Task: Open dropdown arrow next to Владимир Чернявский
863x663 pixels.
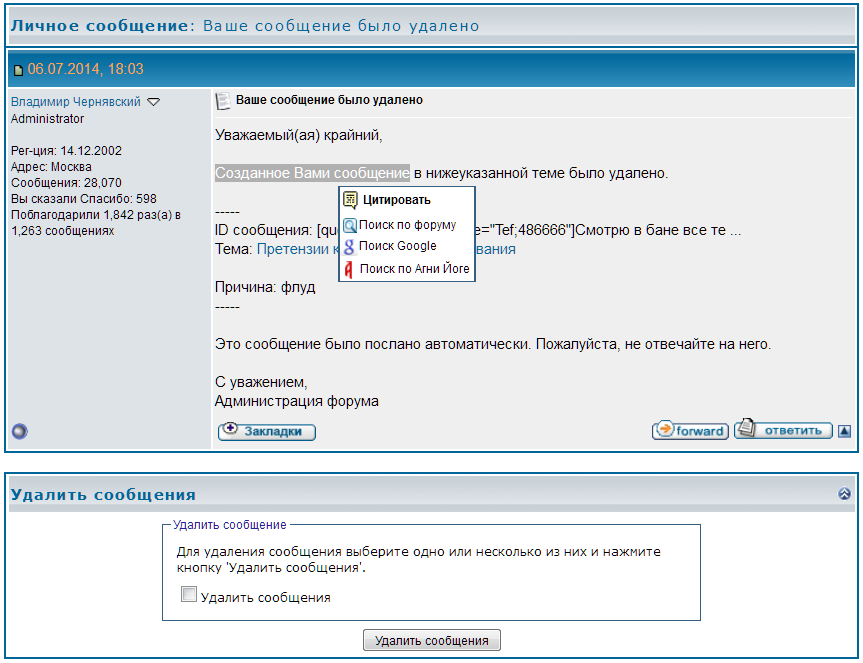Action: tap(154, 102)
